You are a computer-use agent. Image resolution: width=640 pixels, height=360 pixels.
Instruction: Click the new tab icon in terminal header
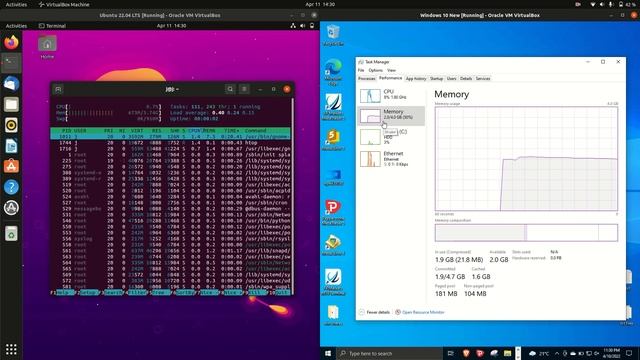click(58, 89)
